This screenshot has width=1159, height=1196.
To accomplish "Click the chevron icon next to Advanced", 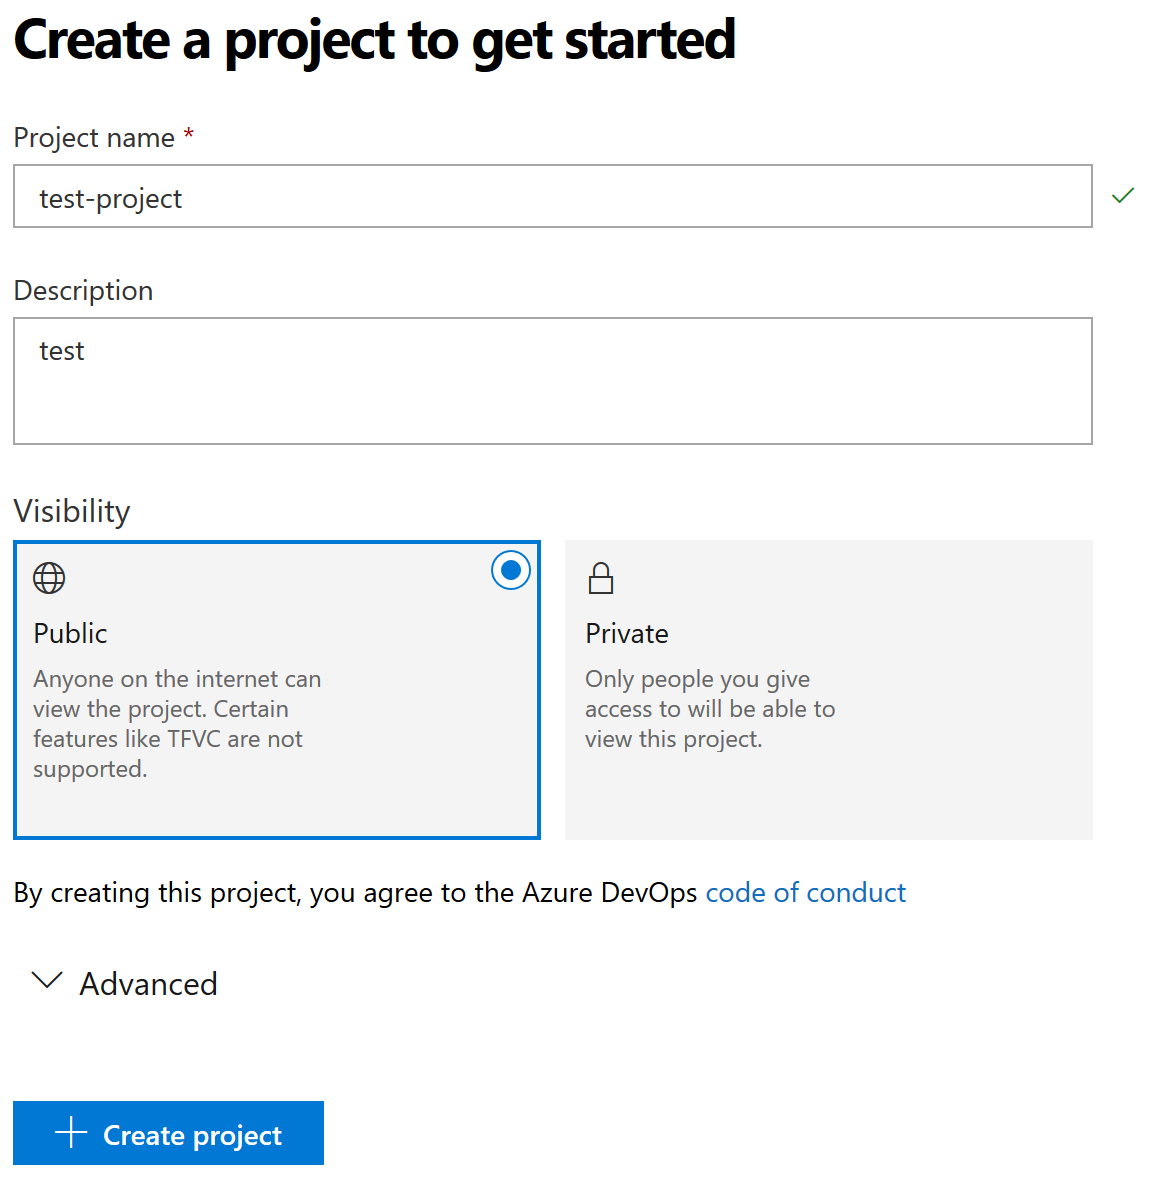I will coord(47,982).
